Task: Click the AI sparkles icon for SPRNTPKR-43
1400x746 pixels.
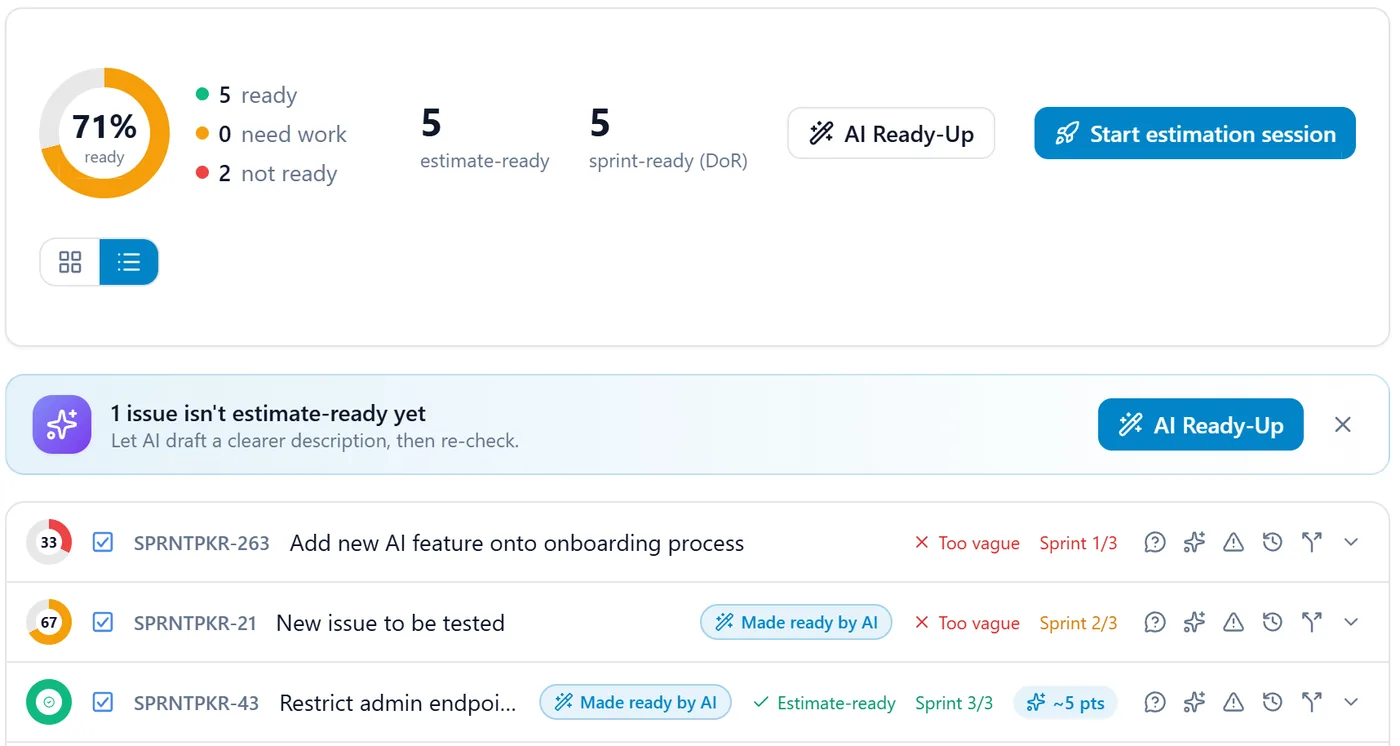Action: (1194, 703)
